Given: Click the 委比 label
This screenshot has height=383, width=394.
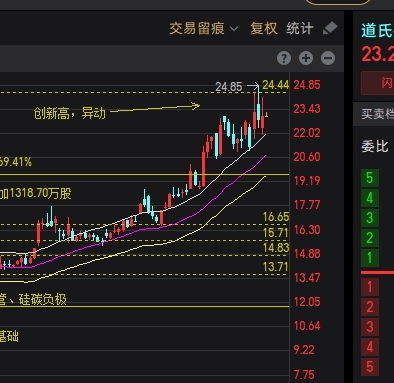Looking at the screenshot, I should tap(375, 146).
